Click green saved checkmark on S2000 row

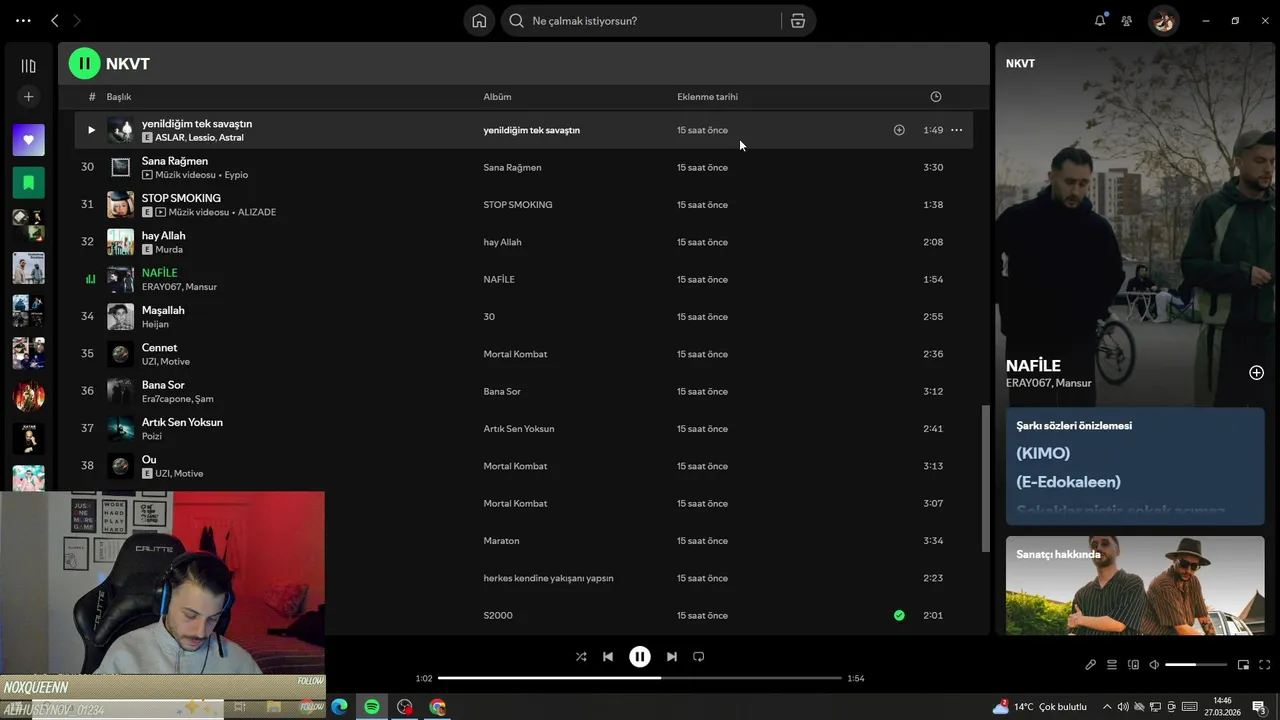click(x=899, y=615)
